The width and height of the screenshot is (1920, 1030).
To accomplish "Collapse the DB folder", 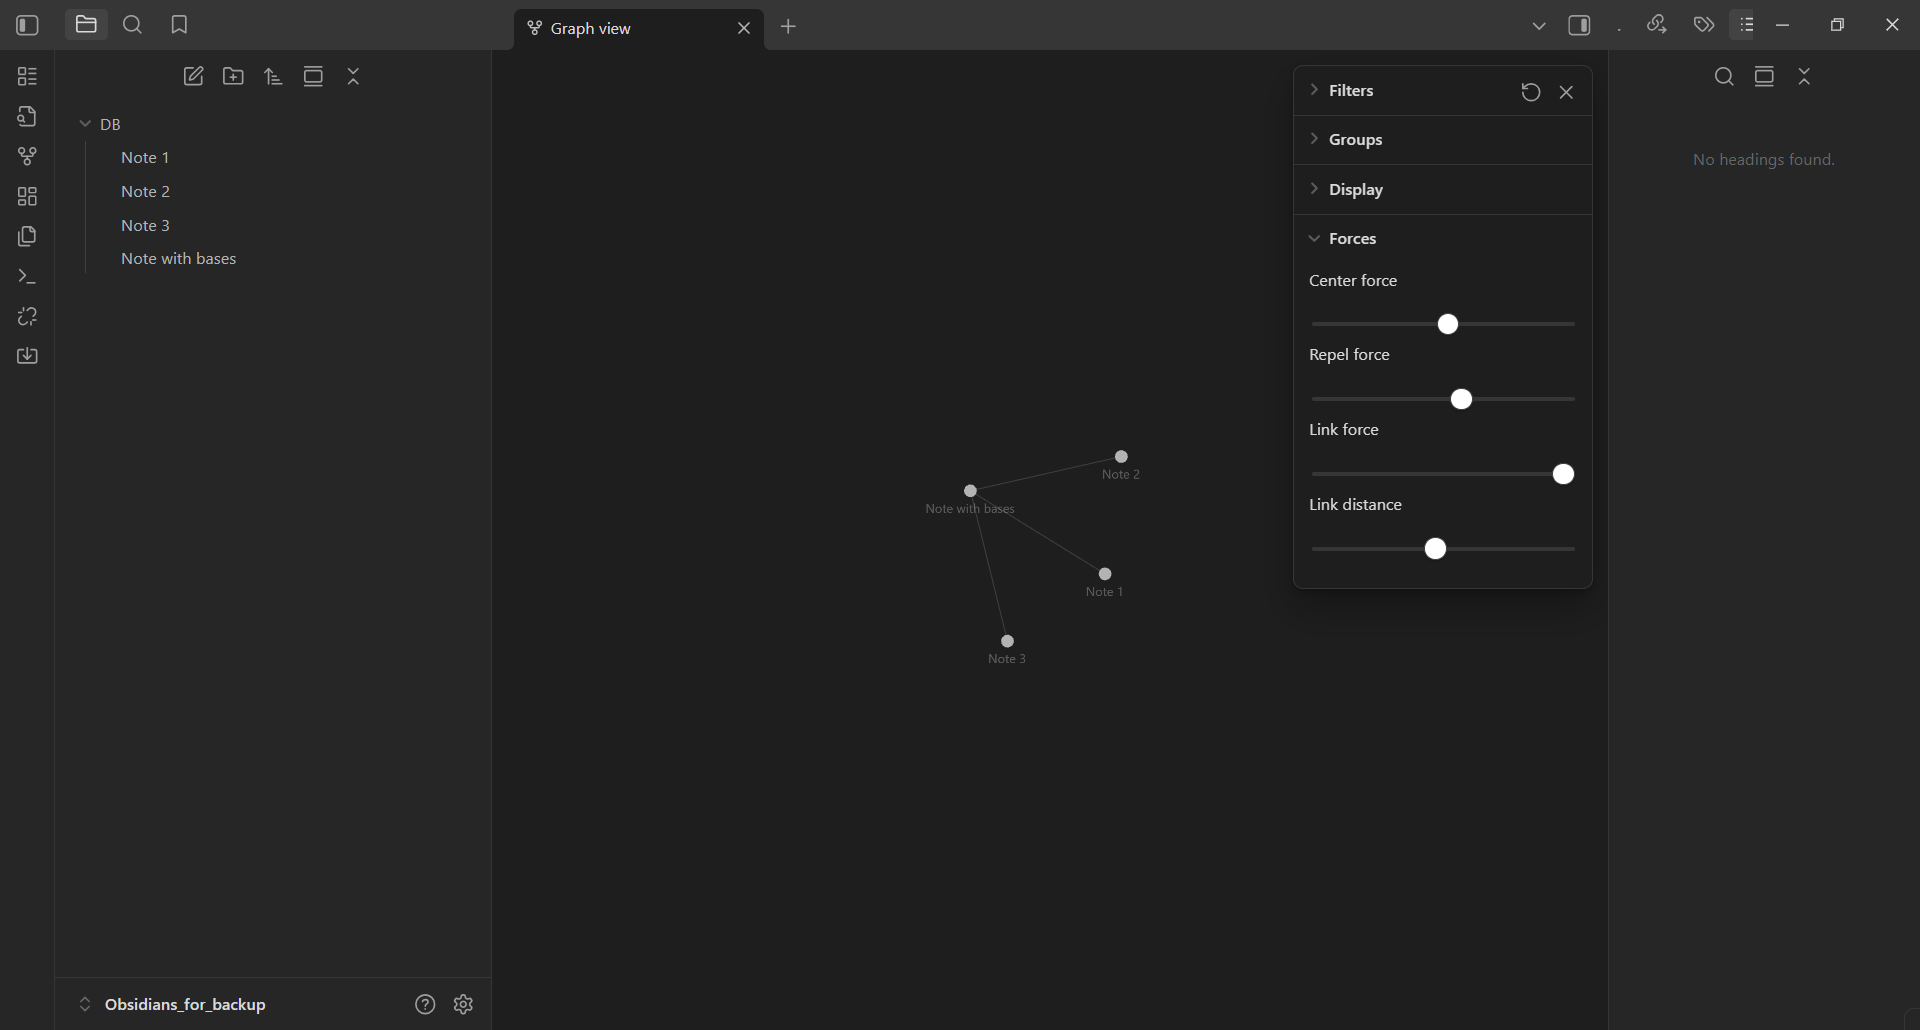I will point(86,124).
